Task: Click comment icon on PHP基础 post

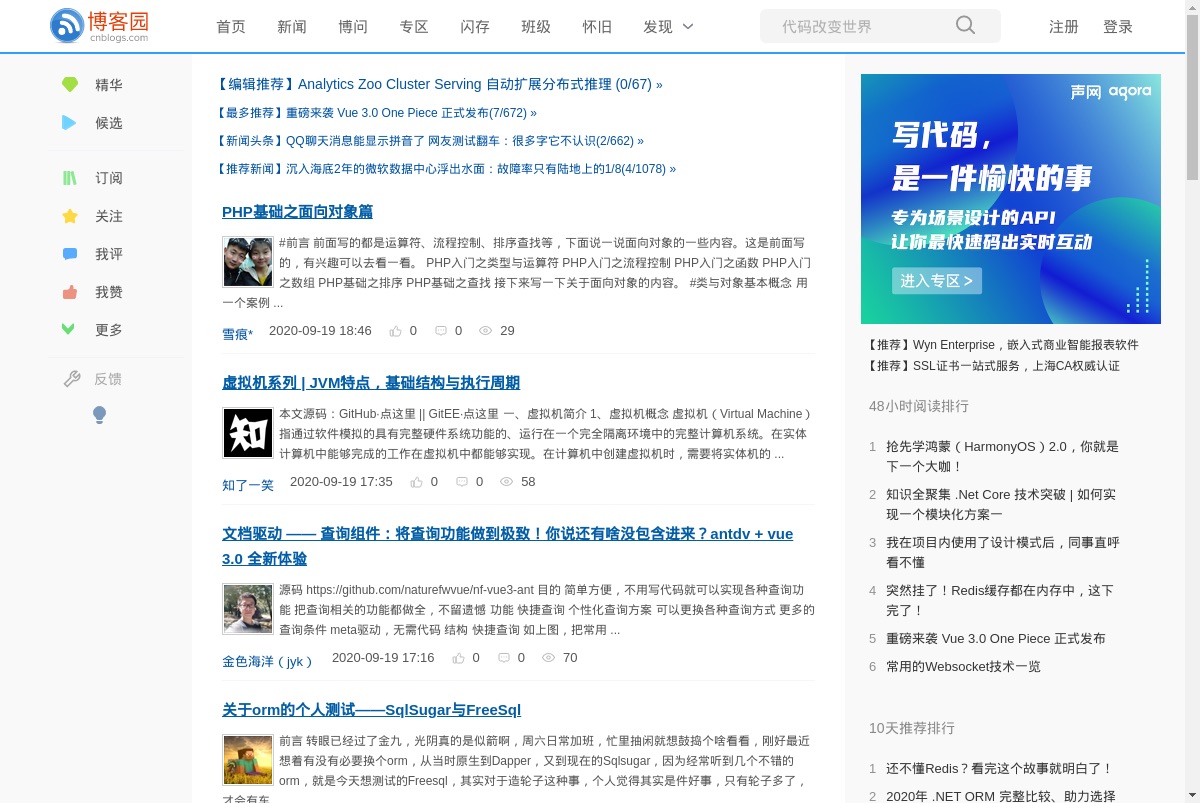Action: point(441,330)
